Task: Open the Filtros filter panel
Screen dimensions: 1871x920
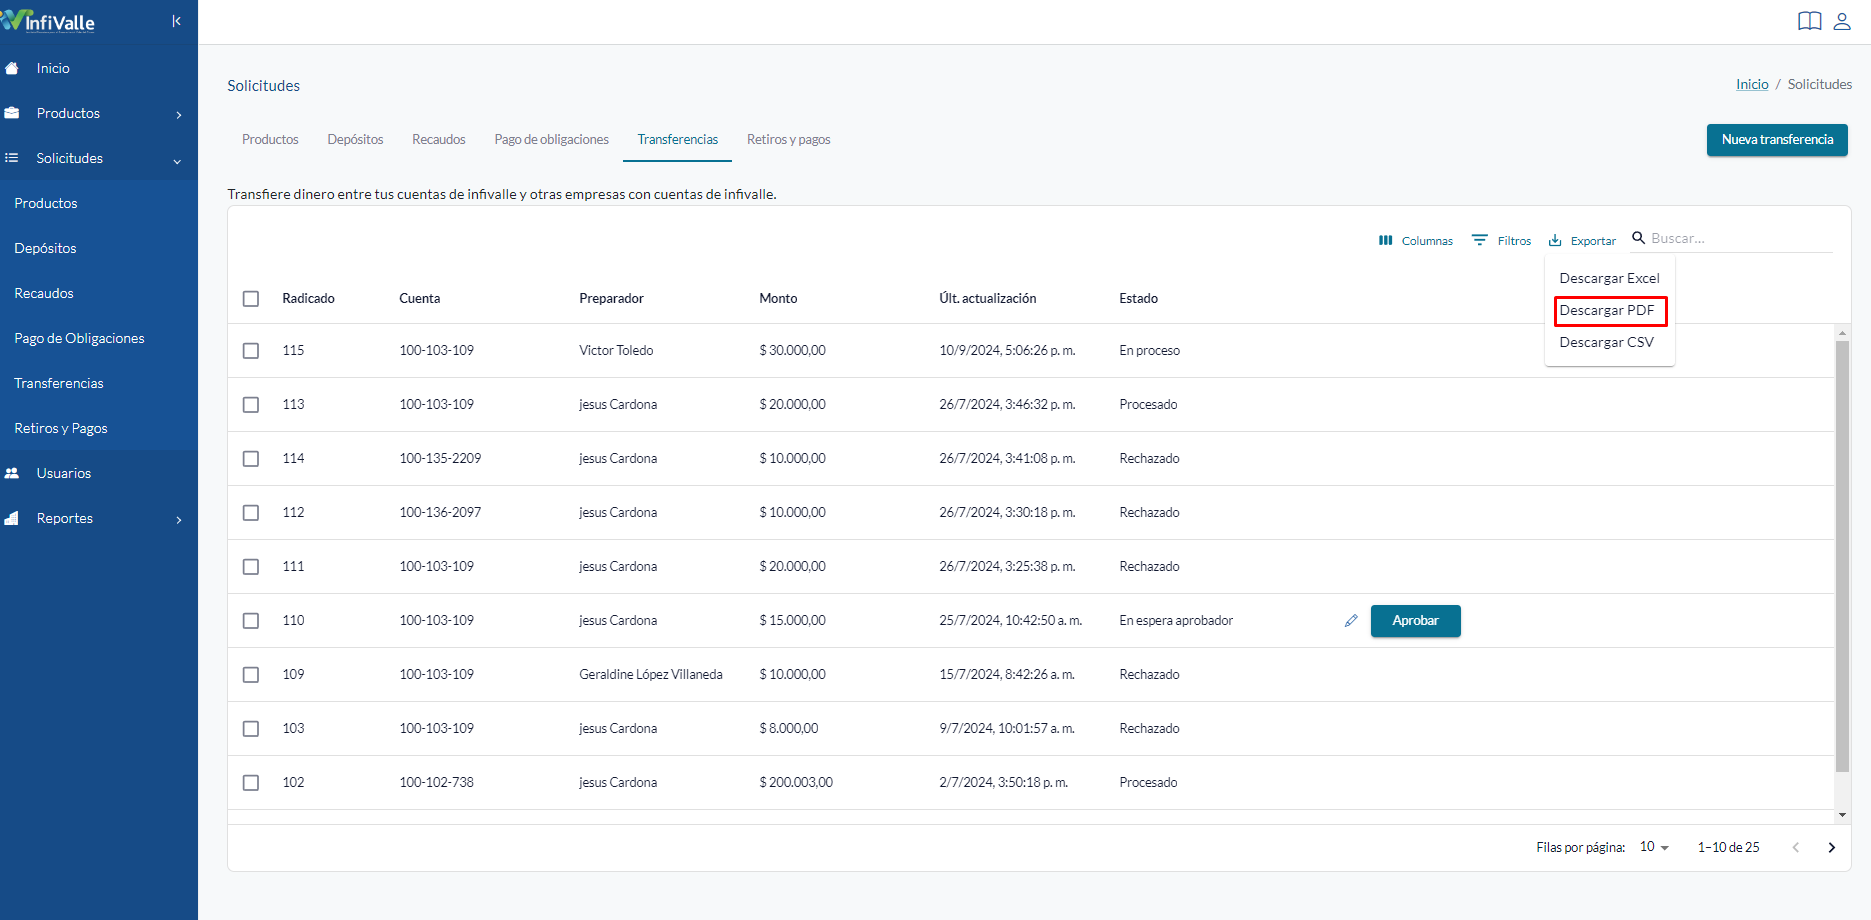Action: coord(1501,240)
